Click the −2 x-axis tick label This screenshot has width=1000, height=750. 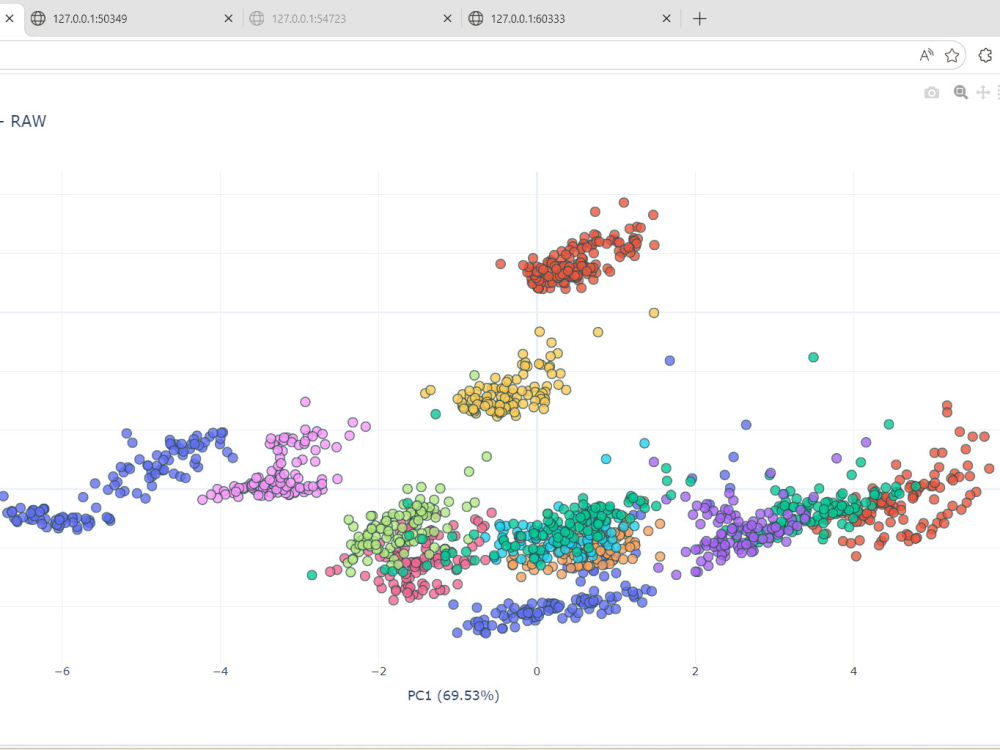coord(379,671)
